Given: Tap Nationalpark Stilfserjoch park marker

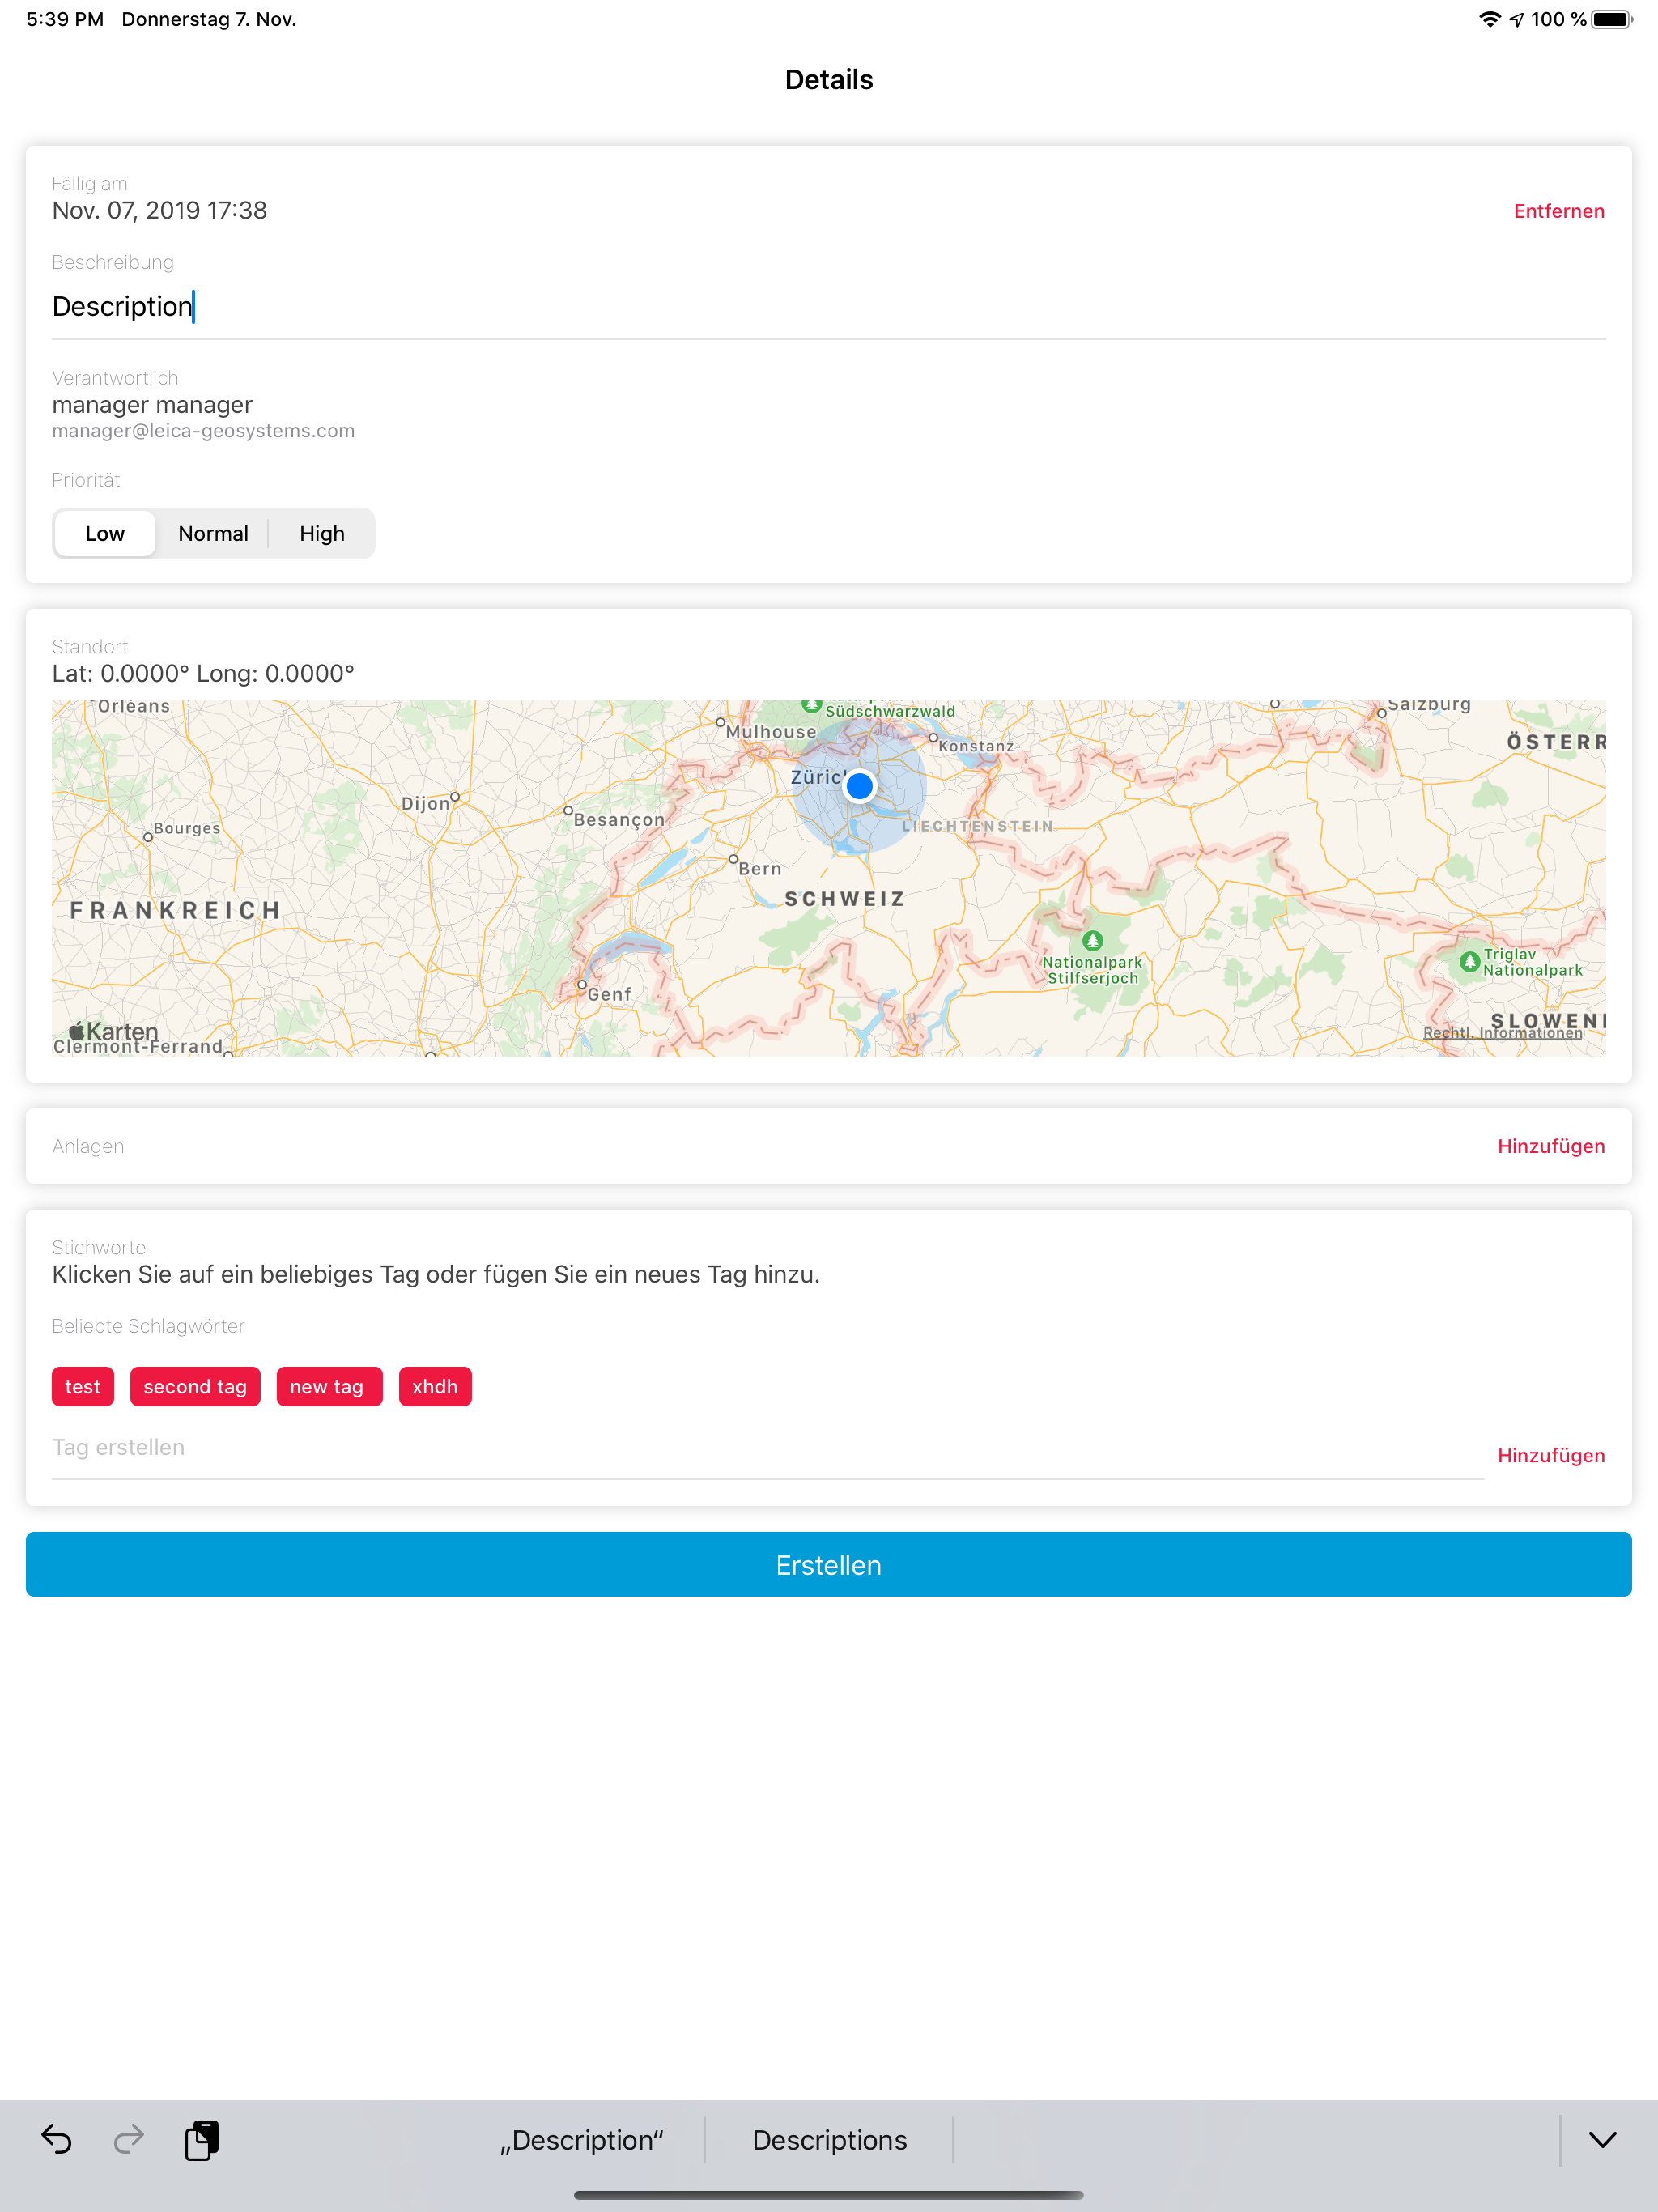Looking at the screenshot, I should pos(1092,941).
